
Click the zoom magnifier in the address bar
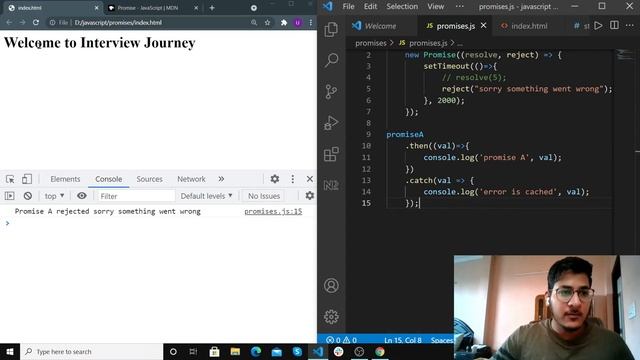click(x=254, y=22)
